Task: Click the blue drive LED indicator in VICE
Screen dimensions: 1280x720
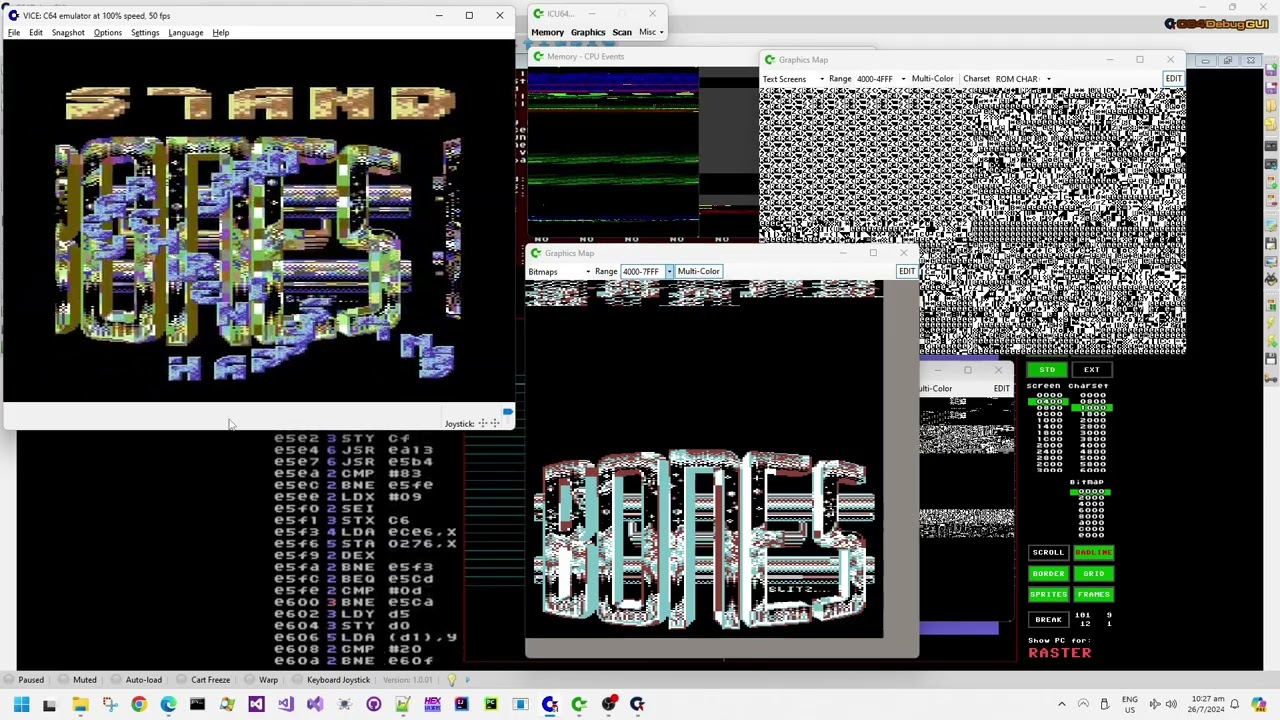Action: click(508, 412)
